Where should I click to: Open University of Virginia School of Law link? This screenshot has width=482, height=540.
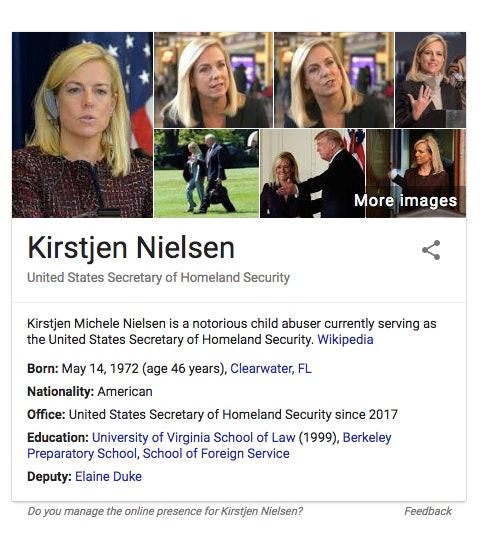(x=193, y=437)
